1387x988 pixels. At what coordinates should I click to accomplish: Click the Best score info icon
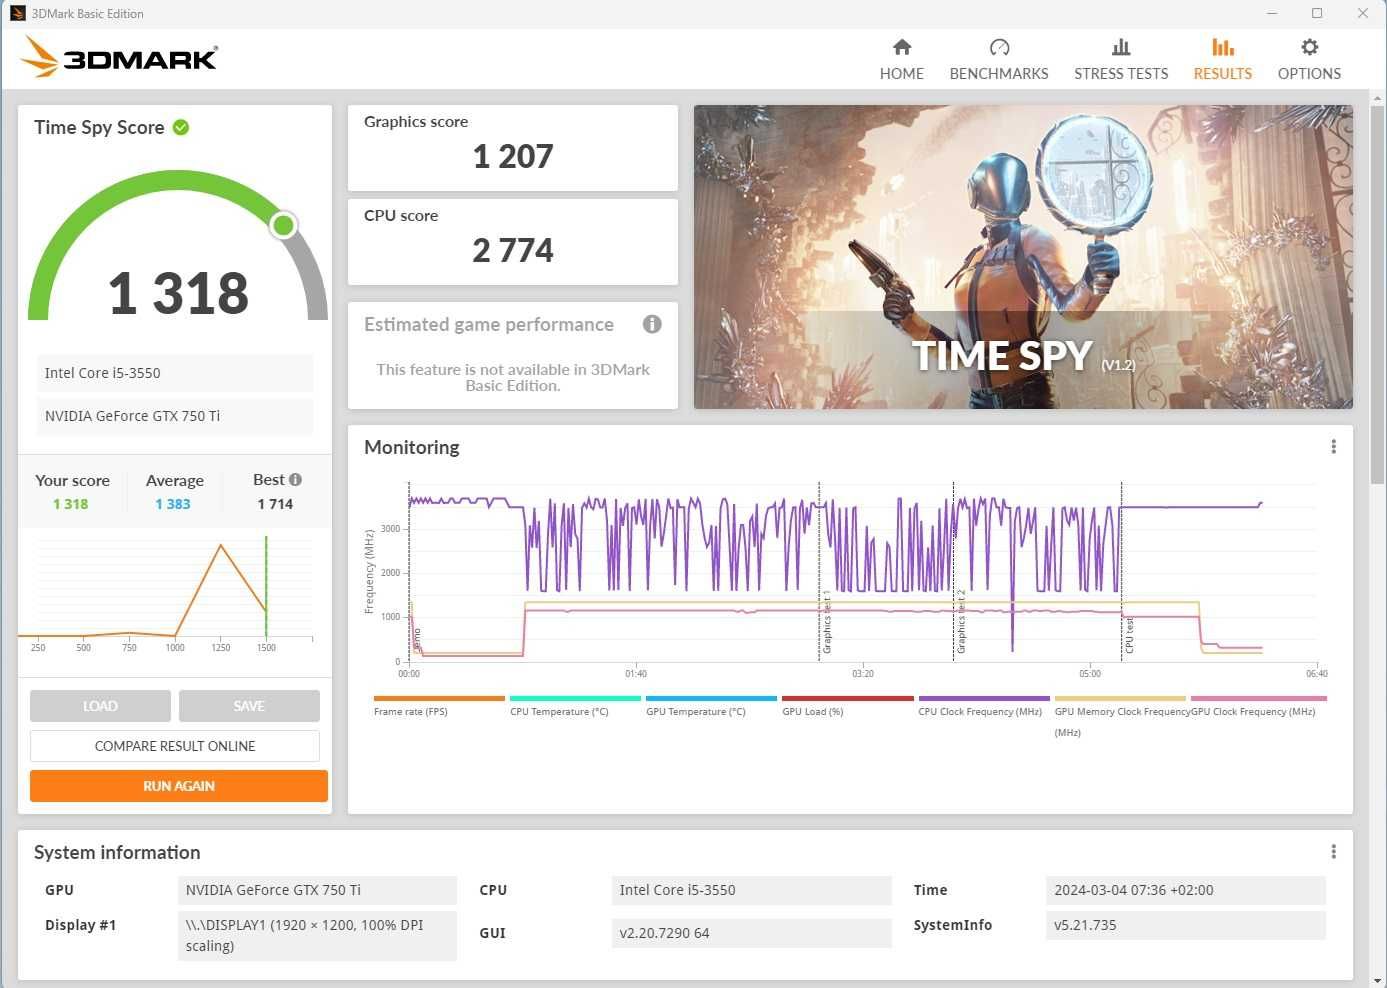point(295,479)
